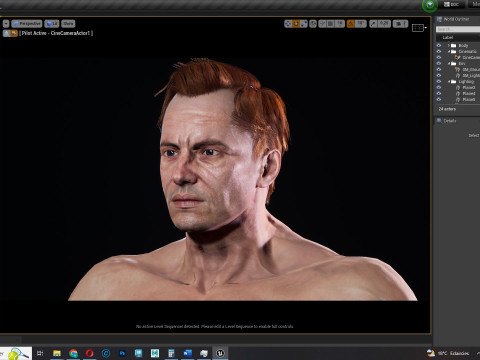The height and width of the screenshot is (360, 480).
Task: Open the grid snap size dropdown
Action: point(340,24)
